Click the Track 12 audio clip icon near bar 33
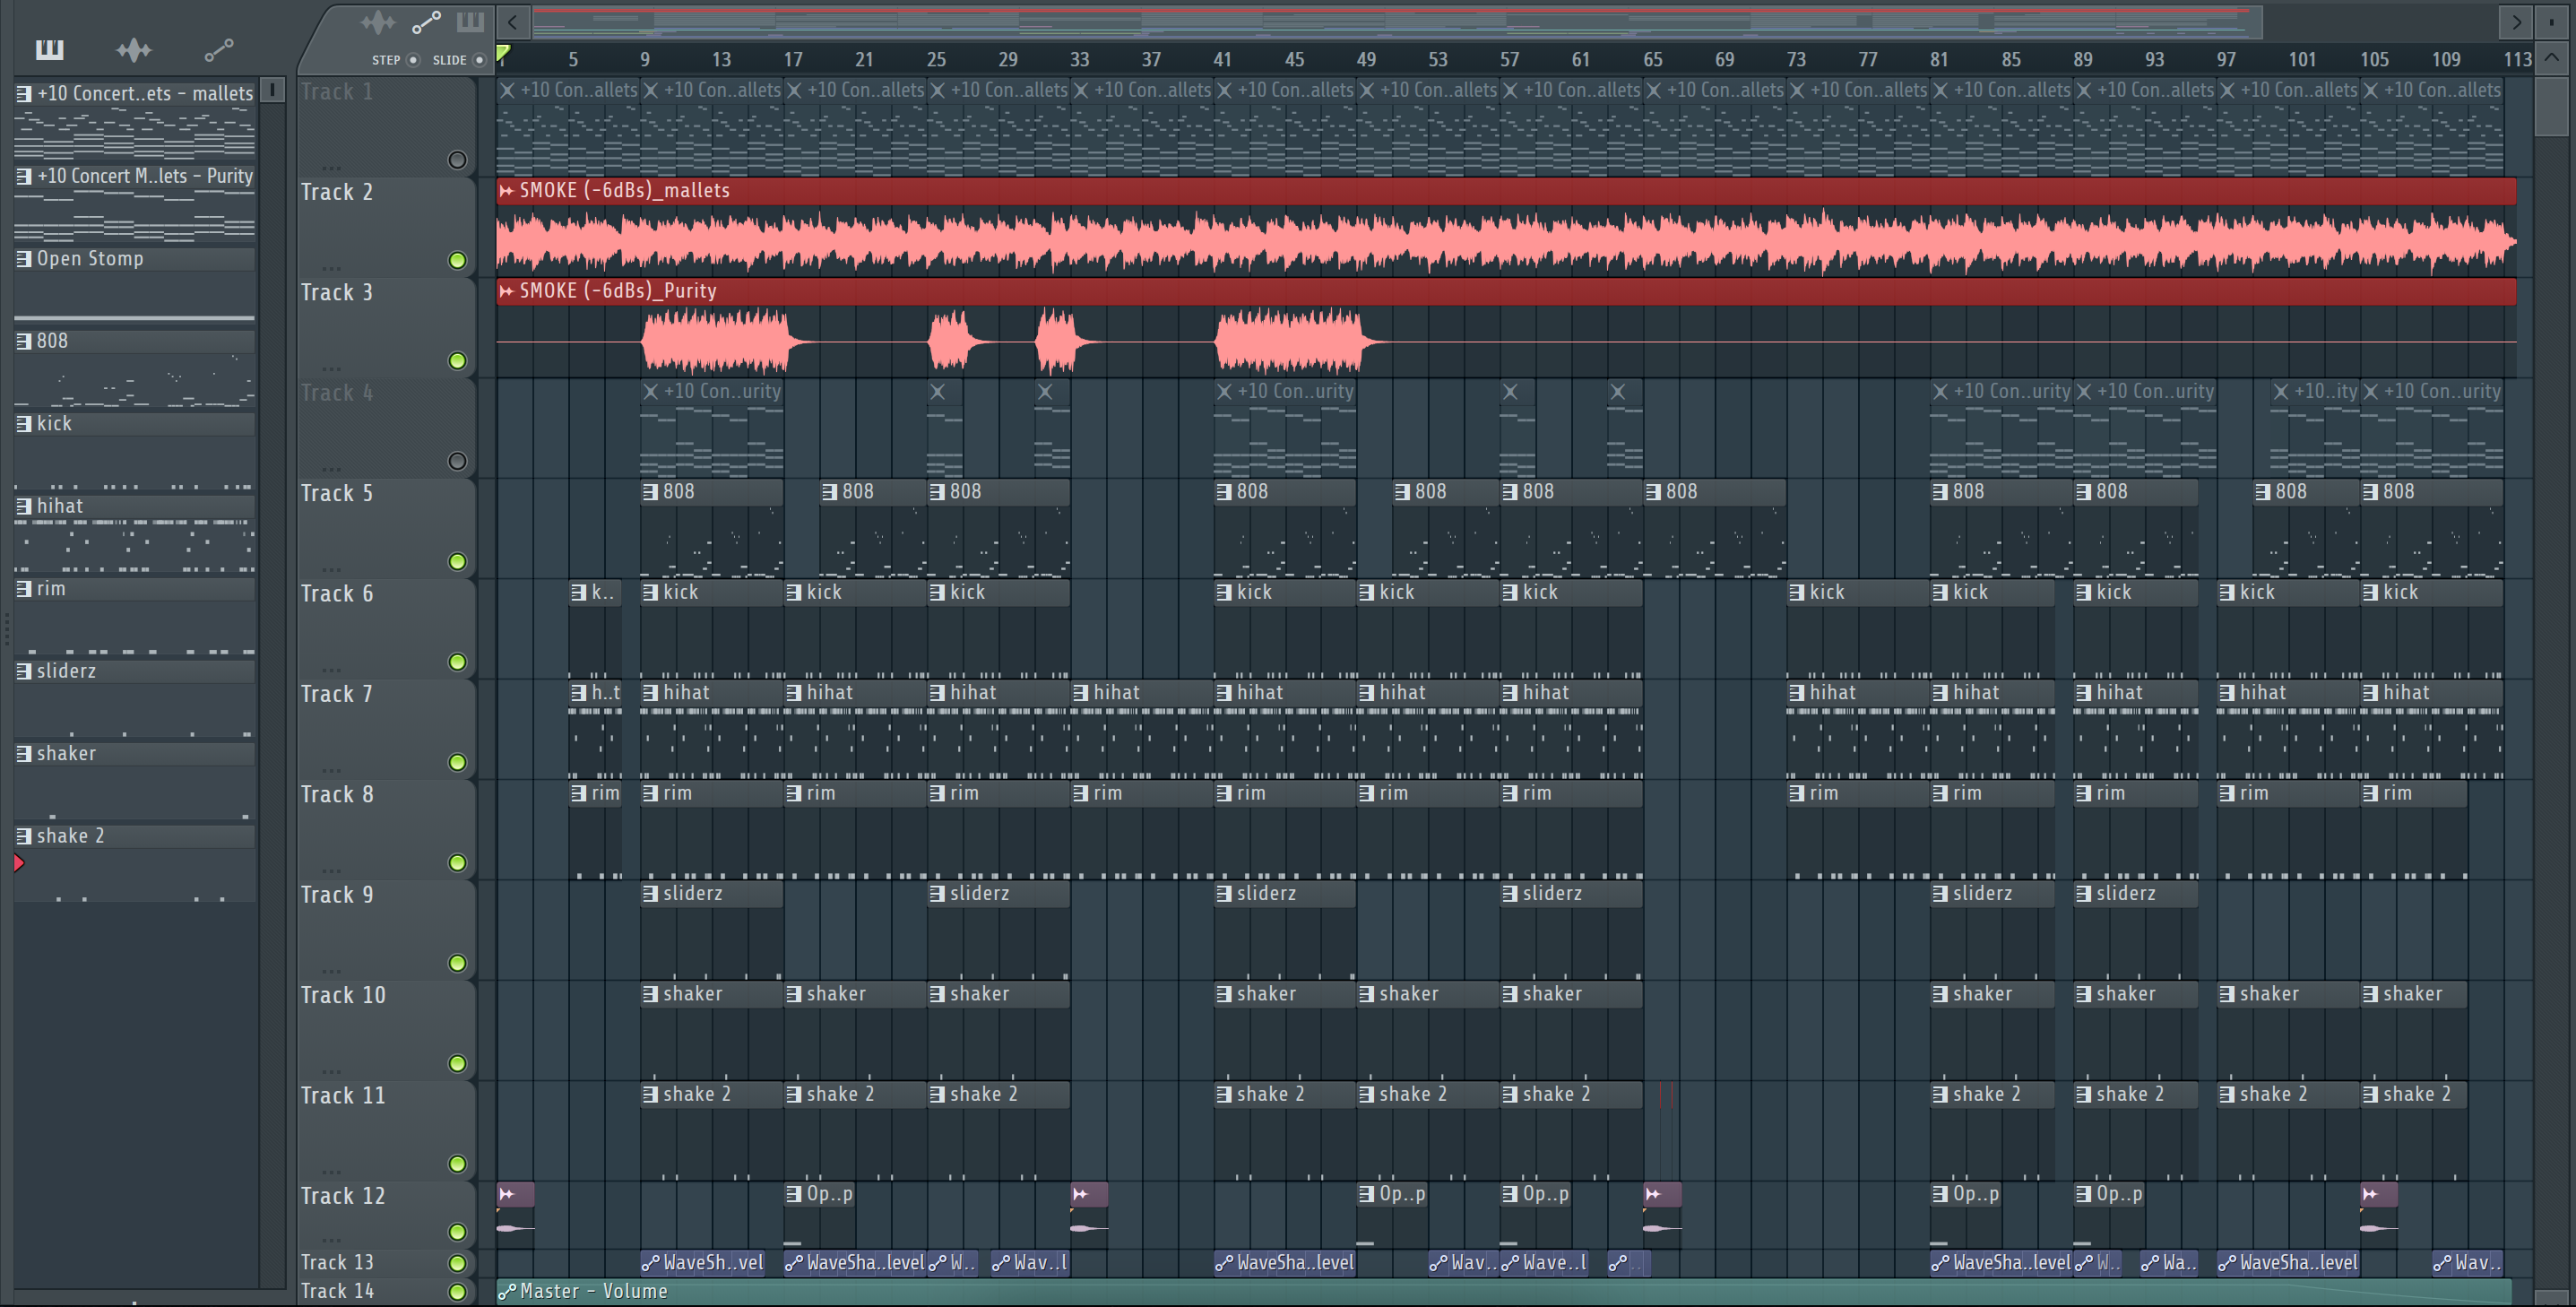2576x1307 pixels. (1080, 1194)
